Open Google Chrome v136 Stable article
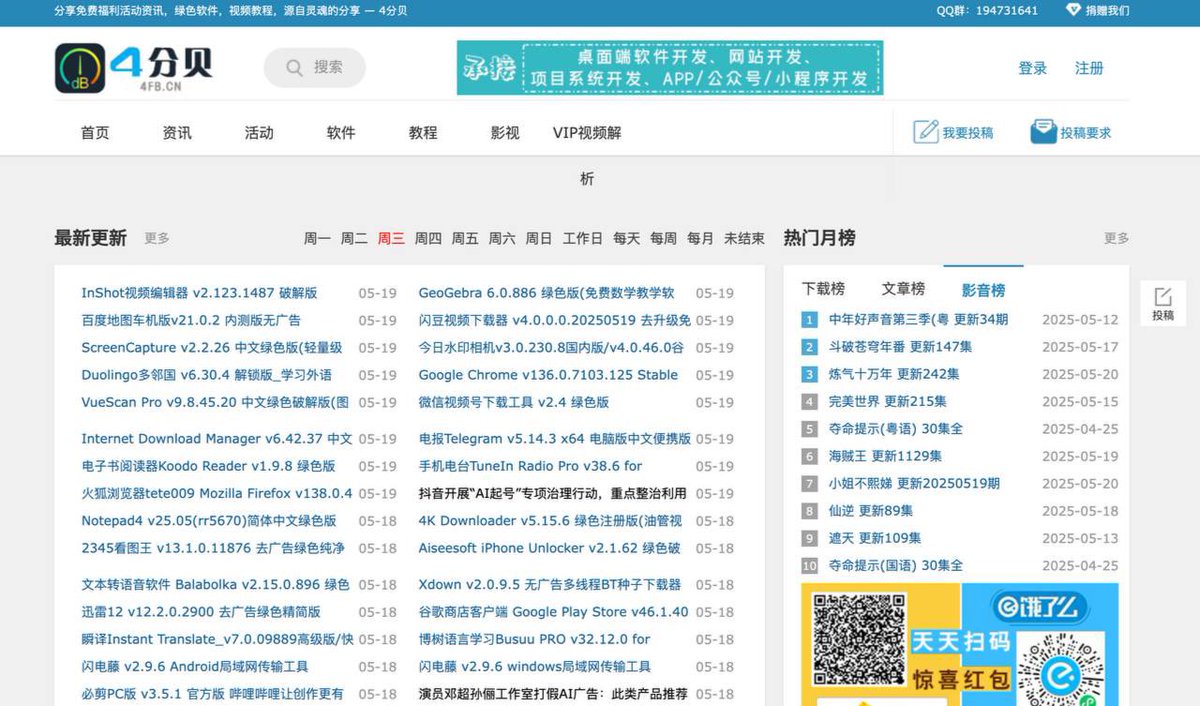Viewport: 1200px width, 706px height. 548,375
